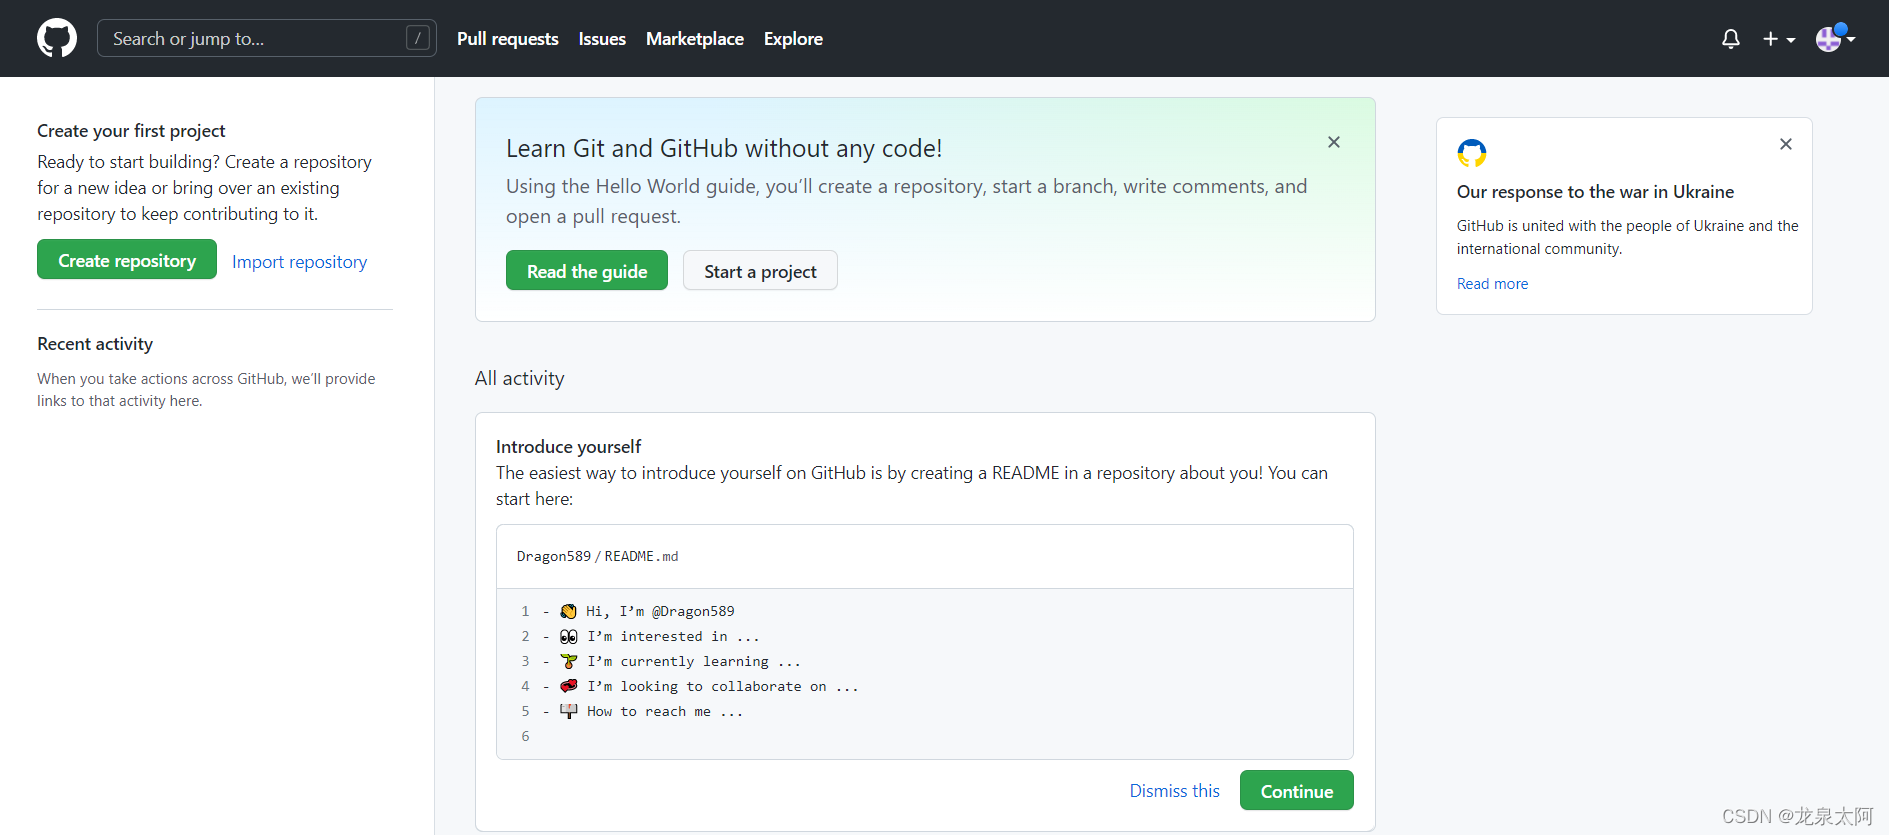1889x835 pixels.
Task: Select the text "I'm currently learning ..."
Action: pyautogui.click(x=694, y=661)
